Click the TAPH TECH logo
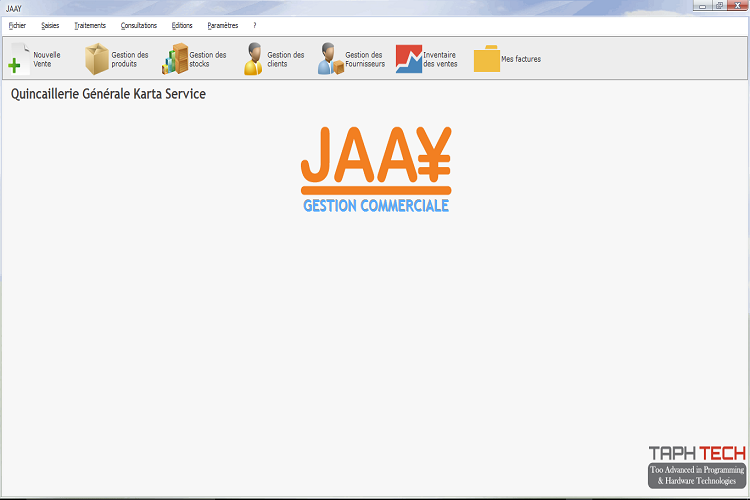 (696, 466)
